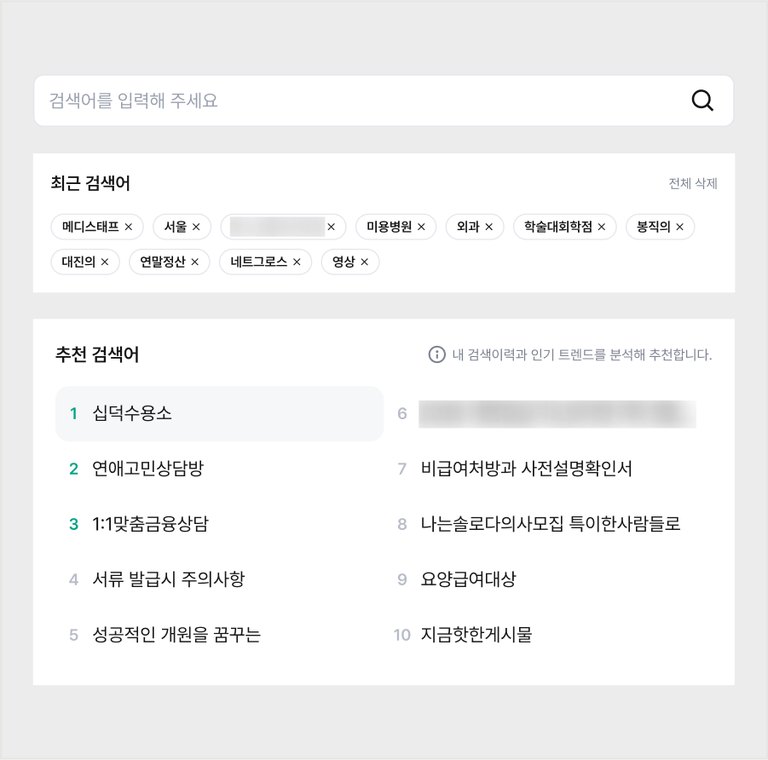768x760 pixels.
Task: Remove the 네트그로스 recent search chip
Action: [297, 262]
